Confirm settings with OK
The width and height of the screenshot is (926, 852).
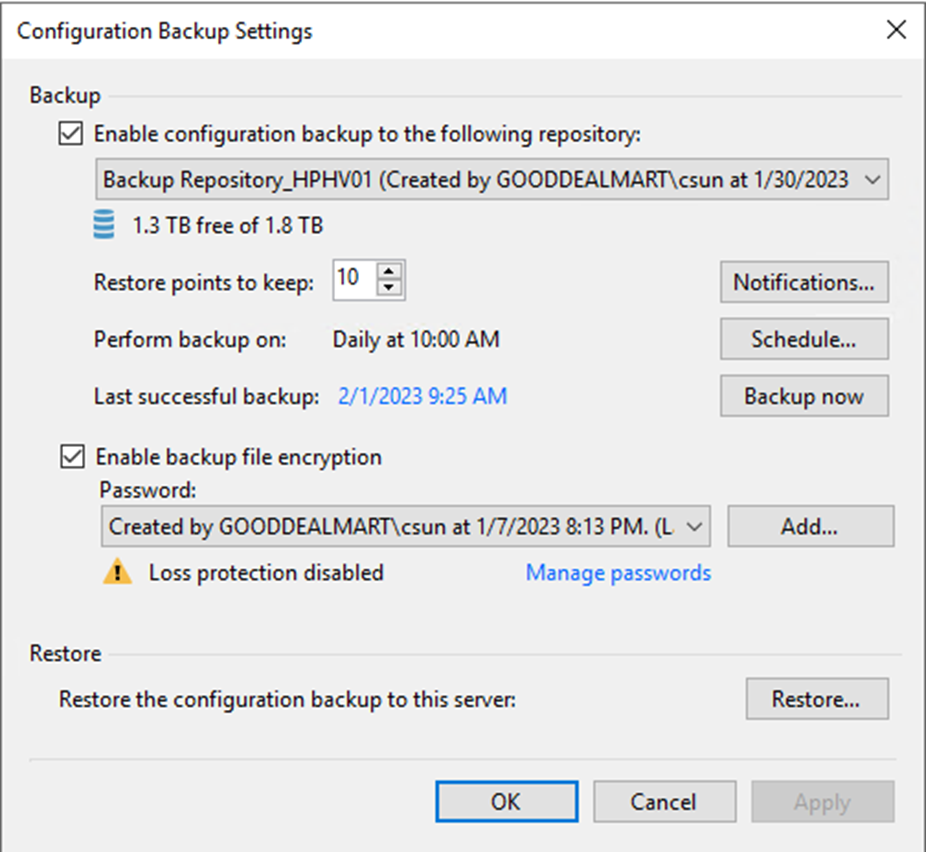506,801
